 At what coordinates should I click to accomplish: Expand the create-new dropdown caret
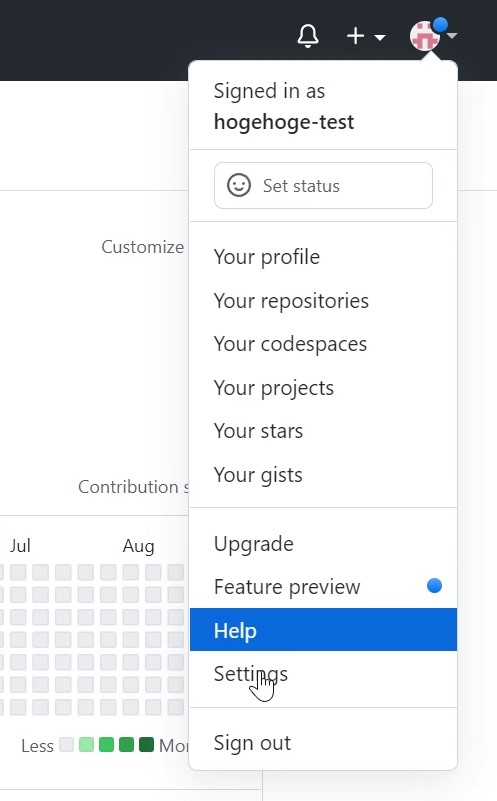coord(380,37)
